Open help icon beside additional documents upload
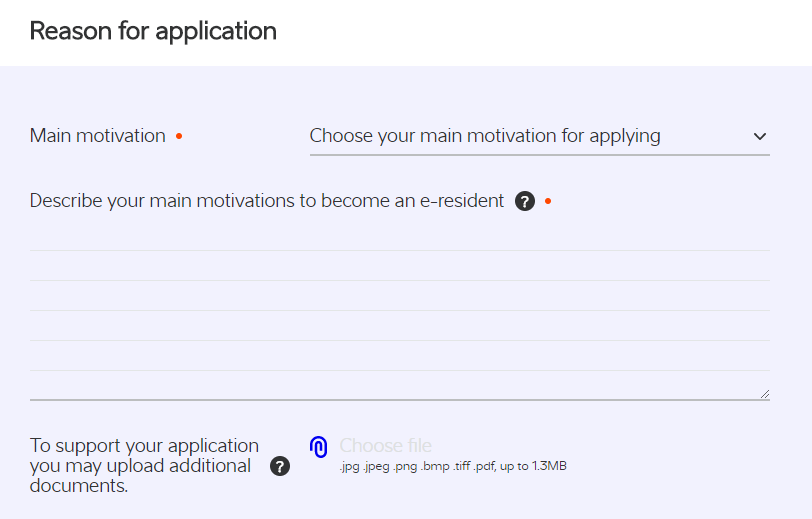This screenshot has height=519, width=812. (280, 466)
